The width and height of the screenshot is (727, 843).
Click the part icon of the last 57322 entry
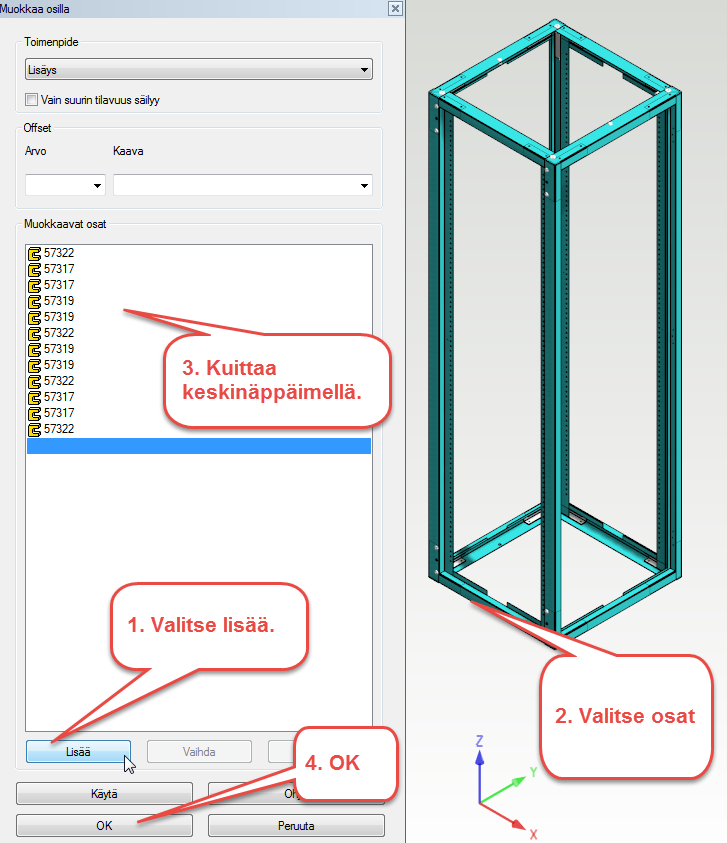click(x=34, y=429)
